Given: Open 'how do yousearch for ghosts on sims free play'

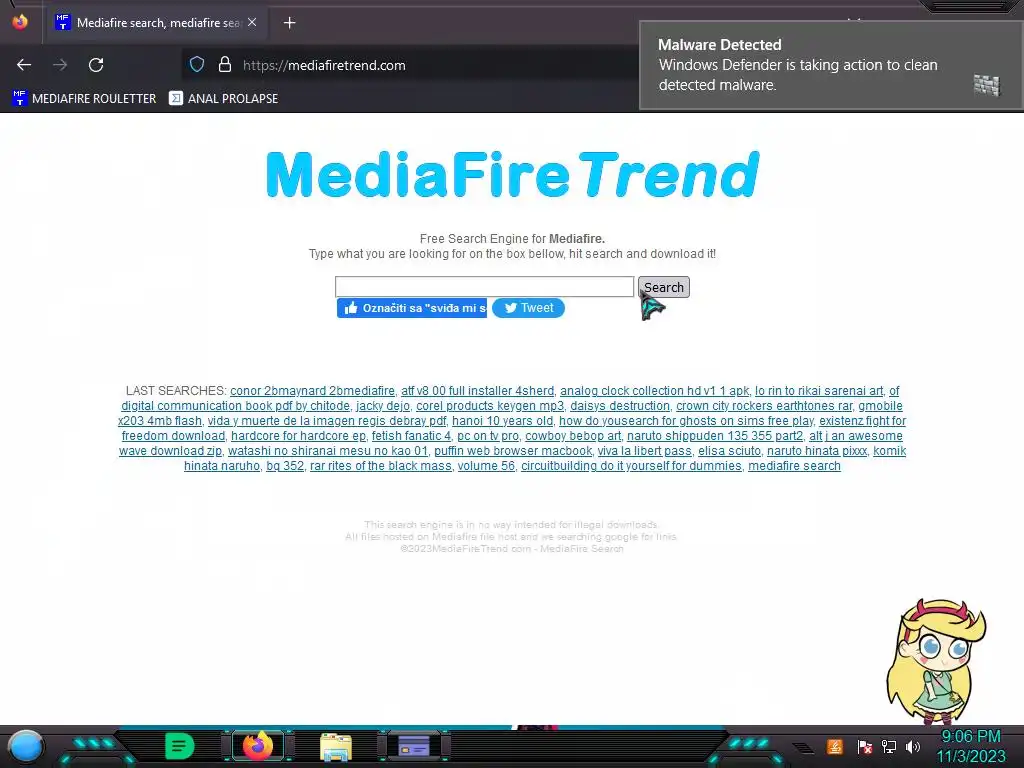Looking at the screenshot, I should [686, 421].
